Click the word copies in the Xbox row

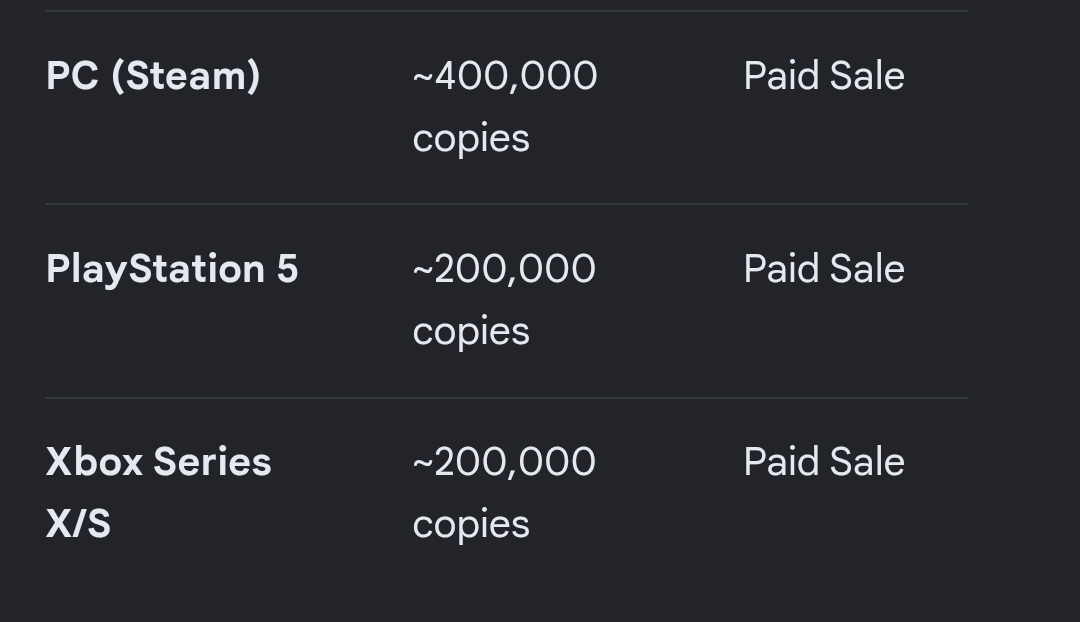[471, 526]
